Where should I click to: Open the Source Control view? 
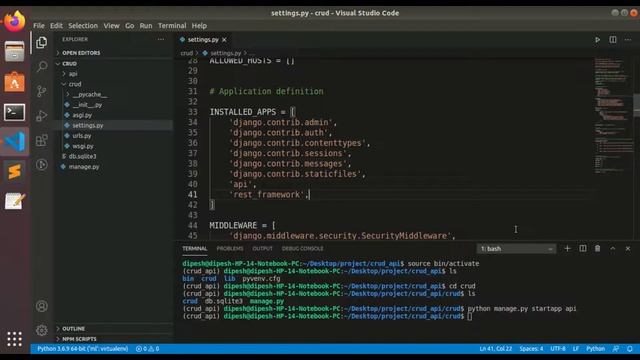[41, 91]
